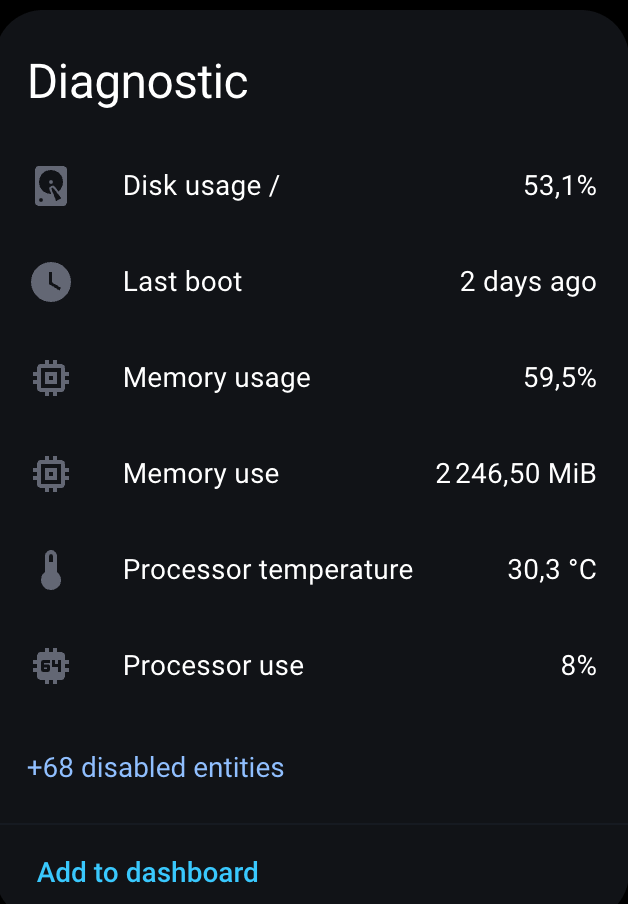Click the 8% processor use value
The height and width of the screenshot is (904, 628).
click(578, 666)
